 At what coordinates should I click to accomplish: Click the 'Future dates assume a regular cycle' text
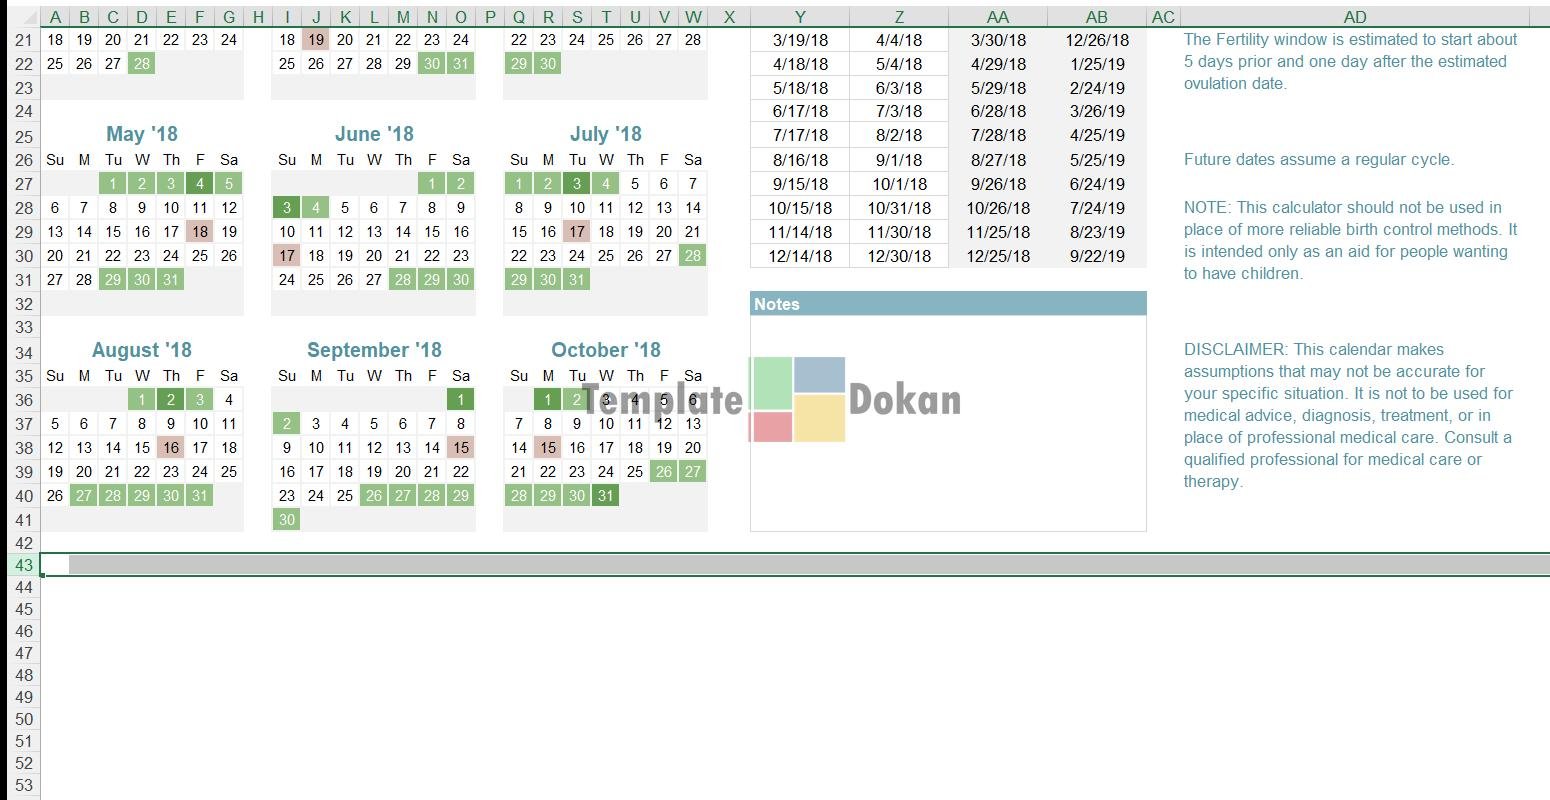coord(1318,160)
